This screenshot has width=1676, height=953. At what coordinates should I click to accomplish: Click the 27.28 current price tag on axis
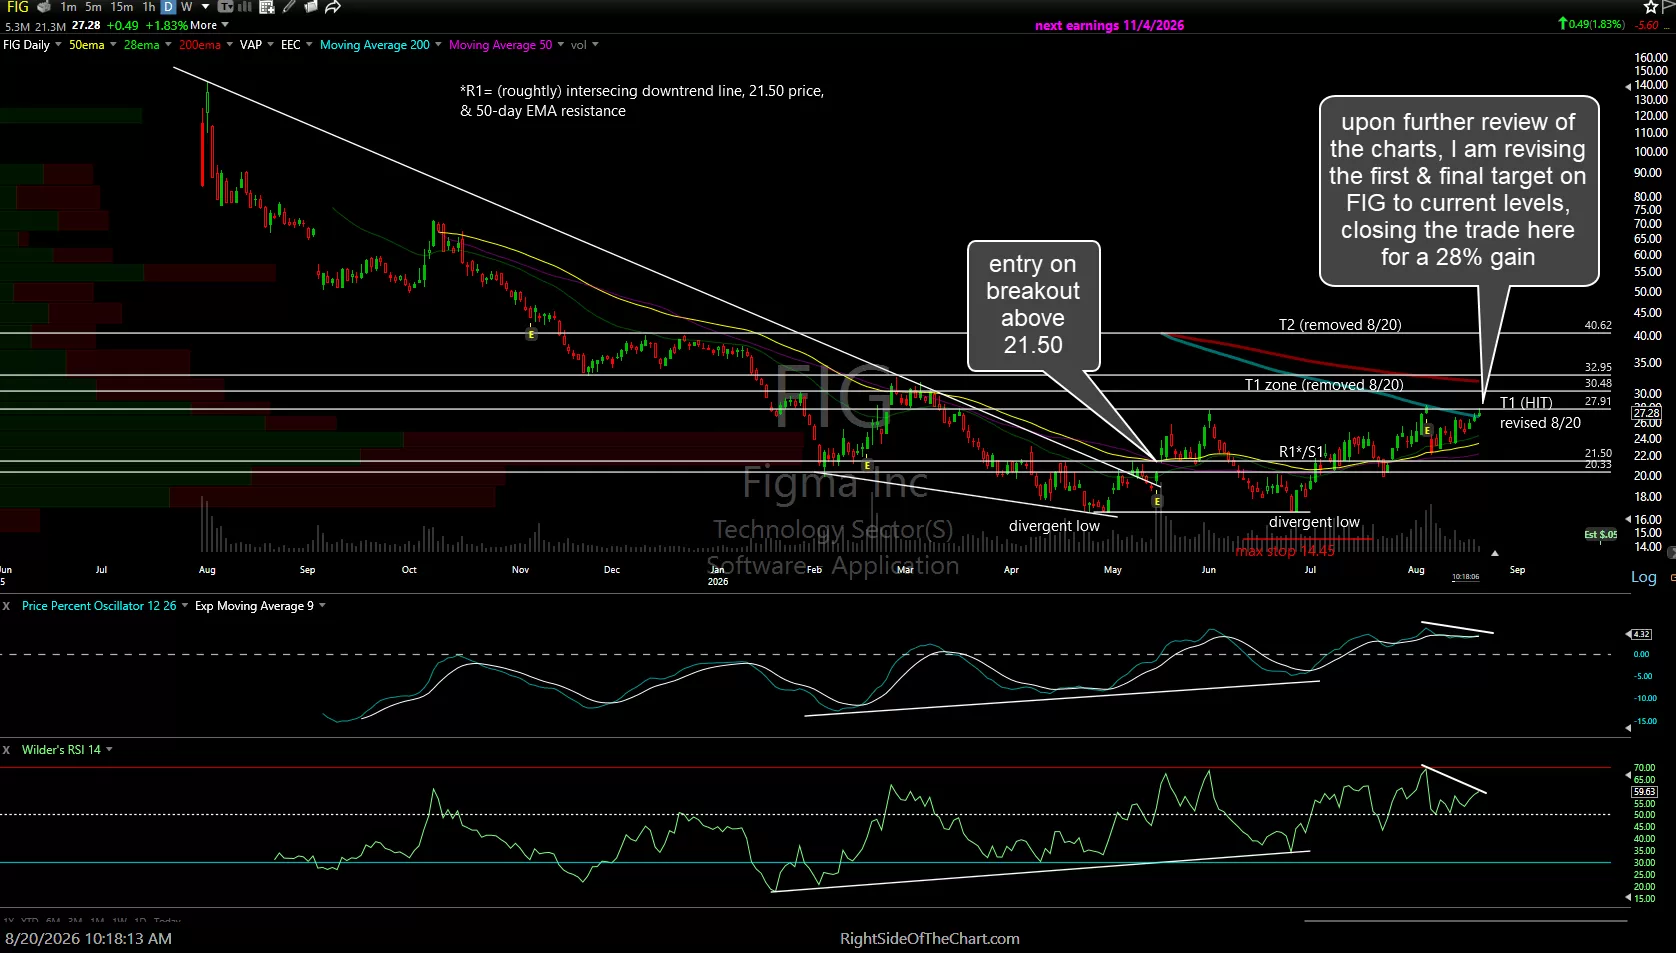pyautogui.click(x=1646, y=413)
